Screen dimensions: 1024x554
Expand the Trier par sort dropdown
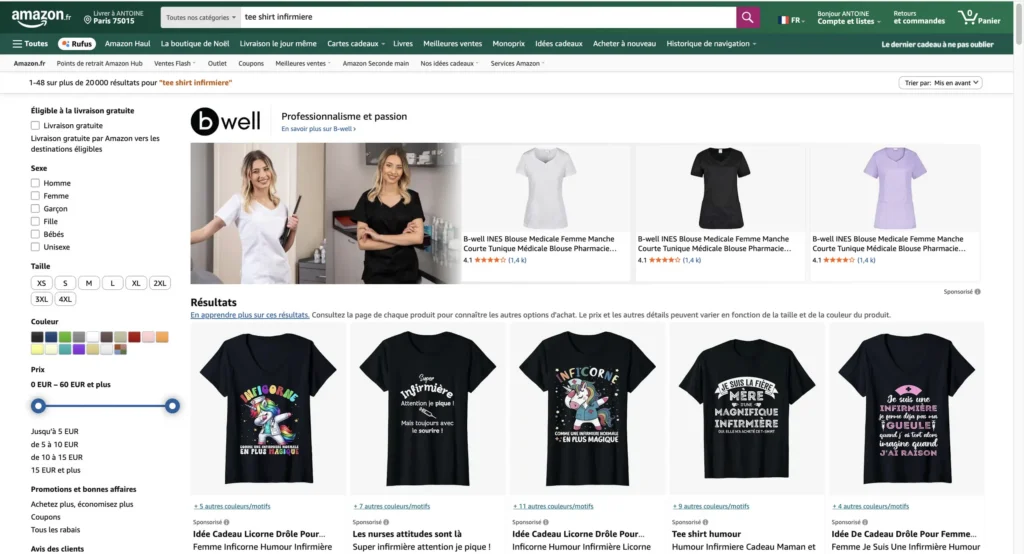coord(941,83)
